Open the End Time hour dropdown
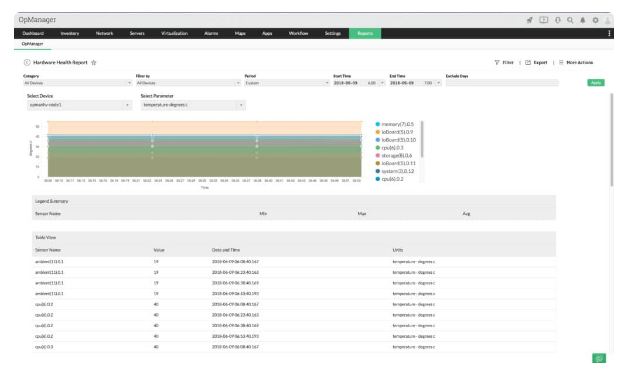This screenshot has width=637, height=376. click(x=432, y=83)
